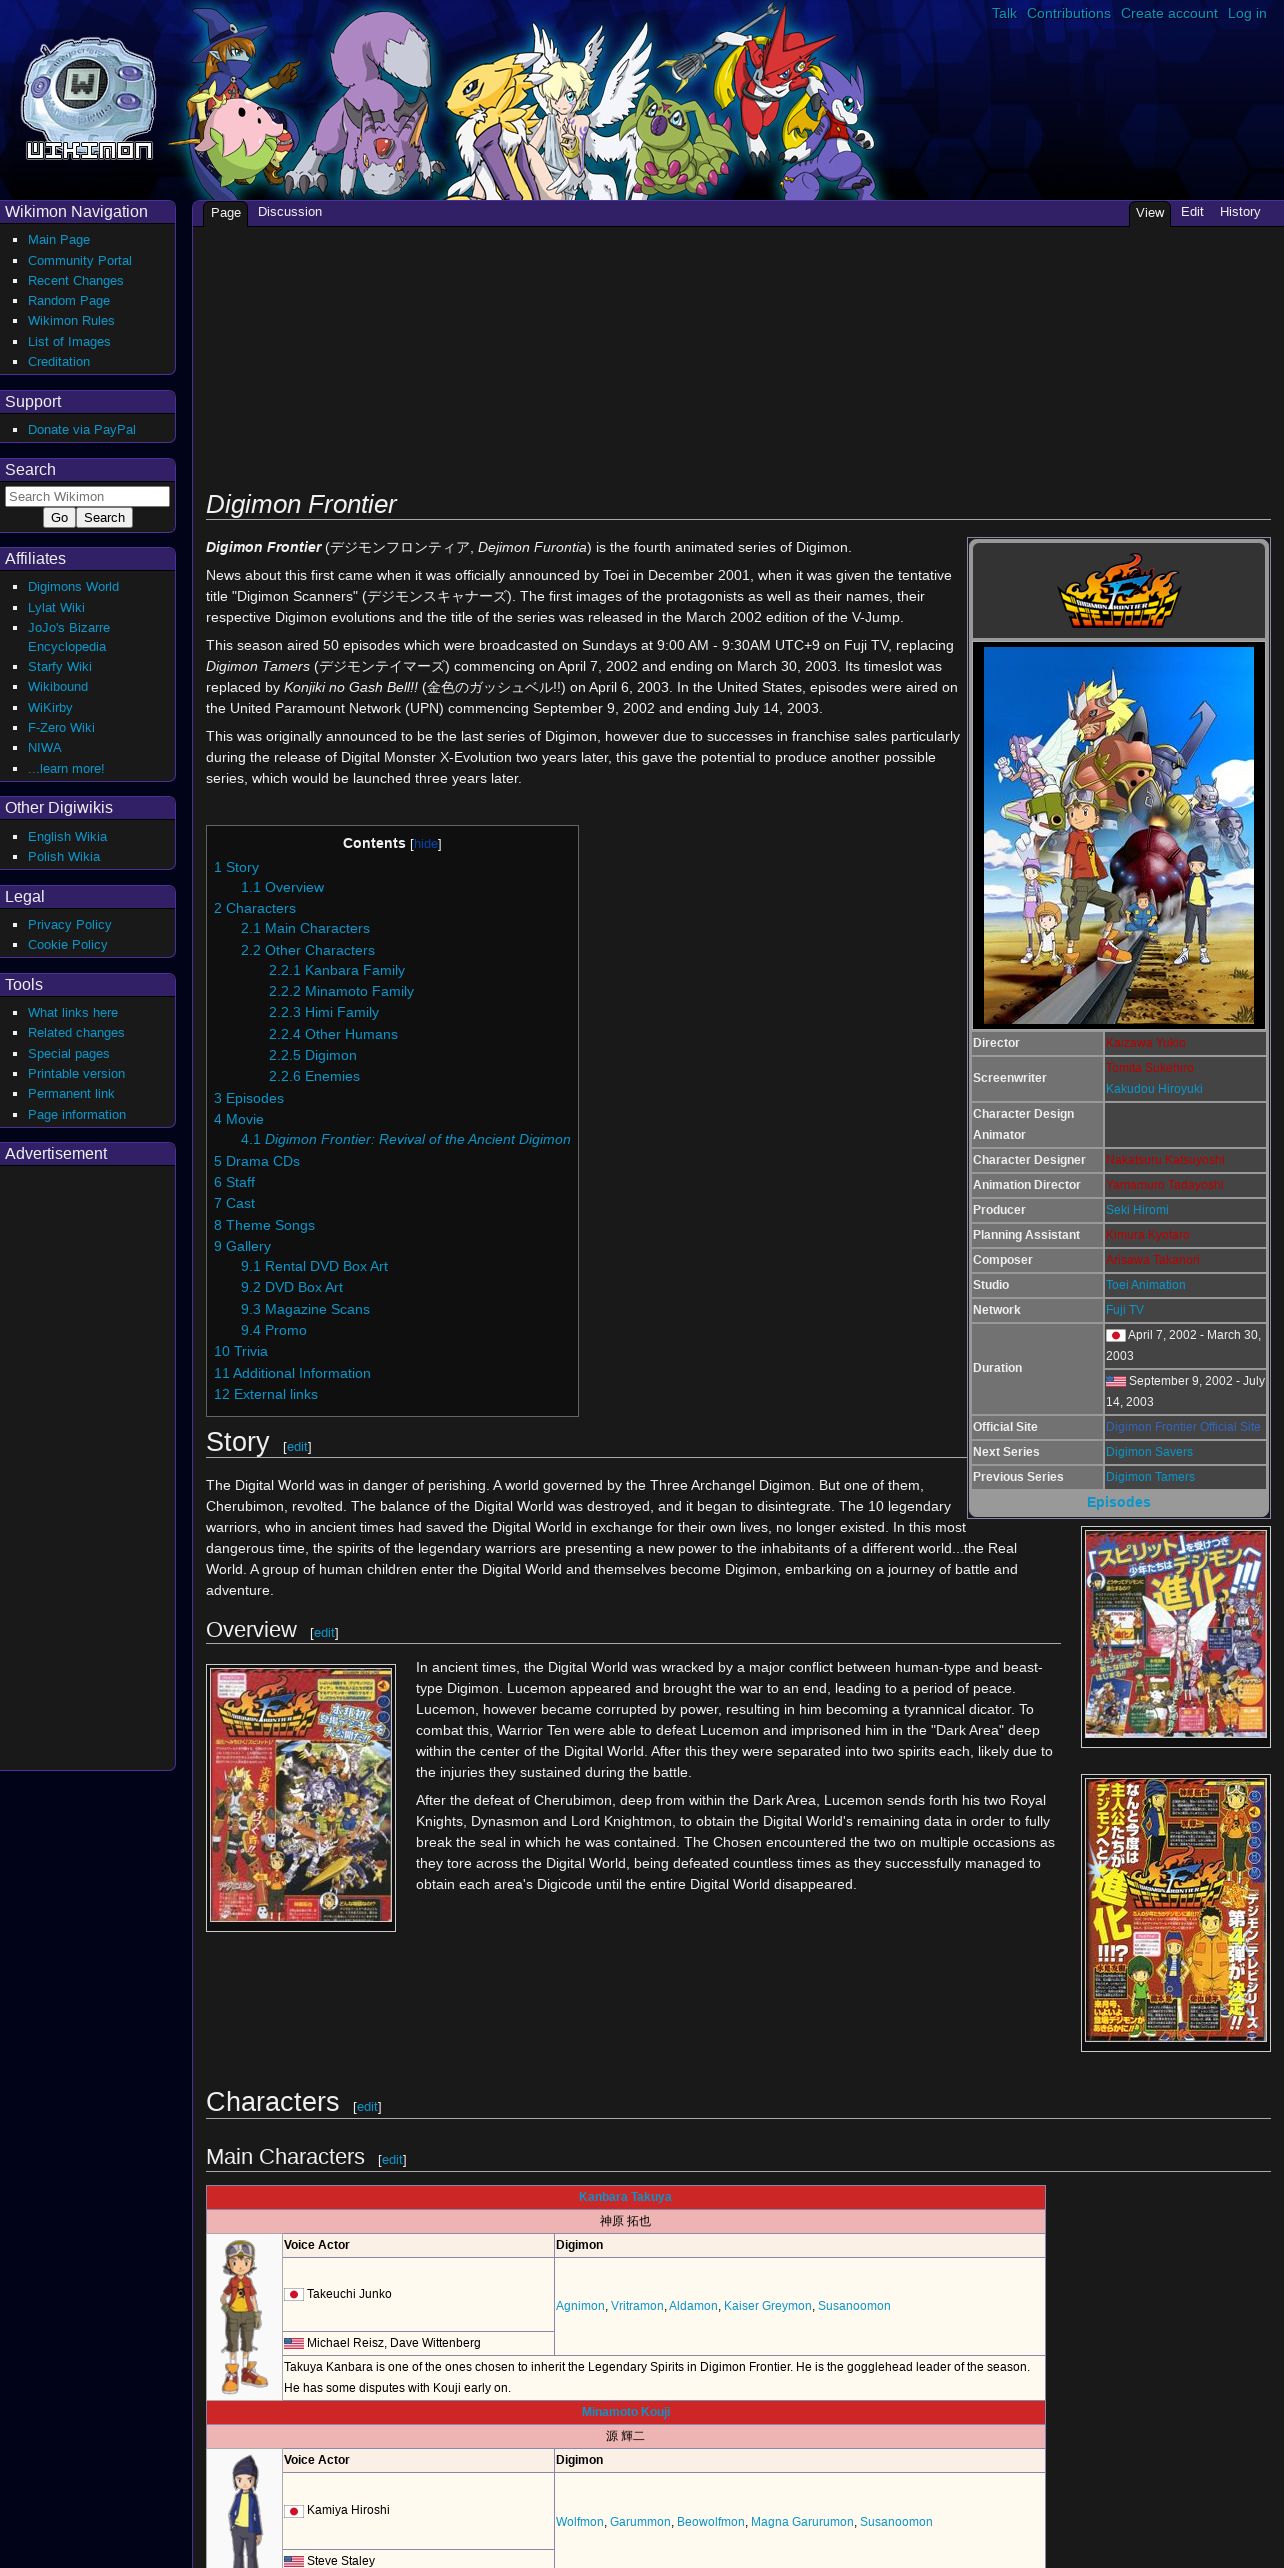Open the Kanbara Takuya character image
This screenshot has height=2568, width=1284.
click(244, 2316)
